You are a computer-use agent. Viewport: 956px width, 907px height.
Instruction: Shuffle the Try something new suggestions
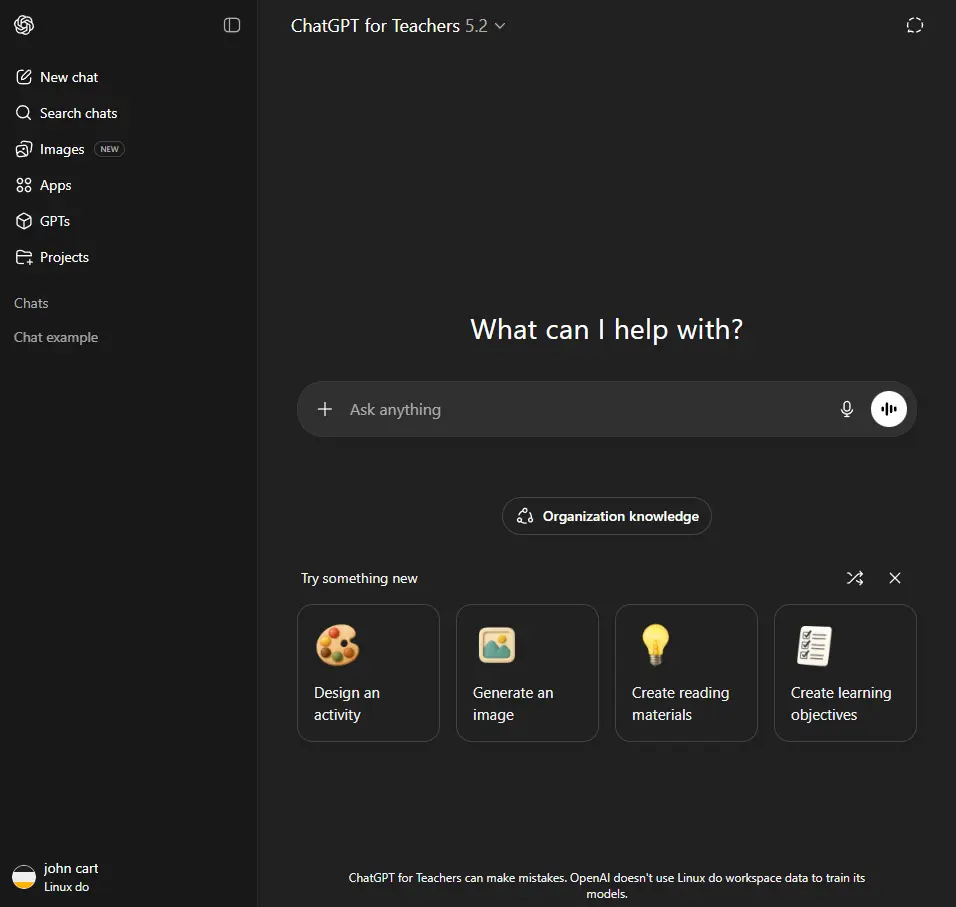click(x=855, y=578)
